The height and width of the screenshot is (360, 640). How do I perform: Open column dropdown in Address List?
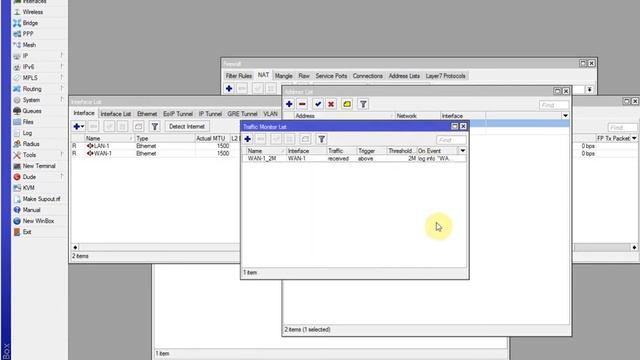[565, 116]
